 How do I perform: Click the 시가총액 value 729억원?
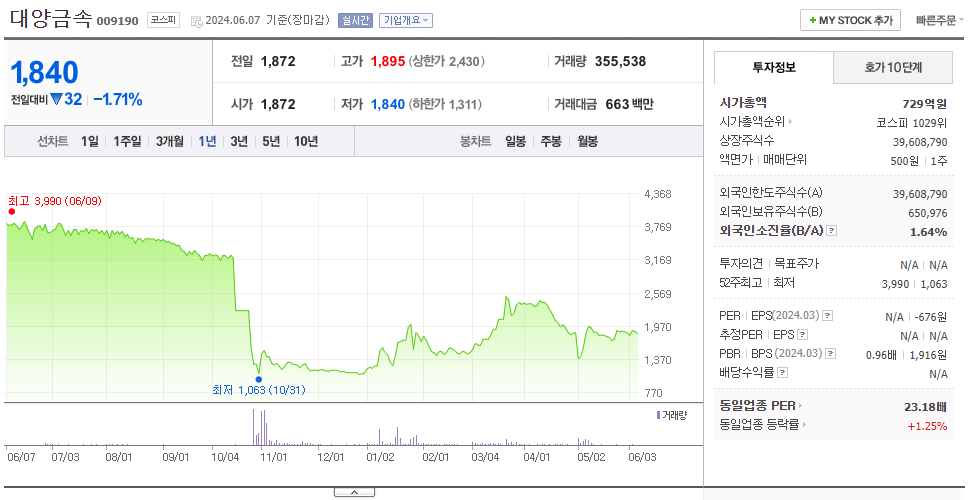[924, 104]
